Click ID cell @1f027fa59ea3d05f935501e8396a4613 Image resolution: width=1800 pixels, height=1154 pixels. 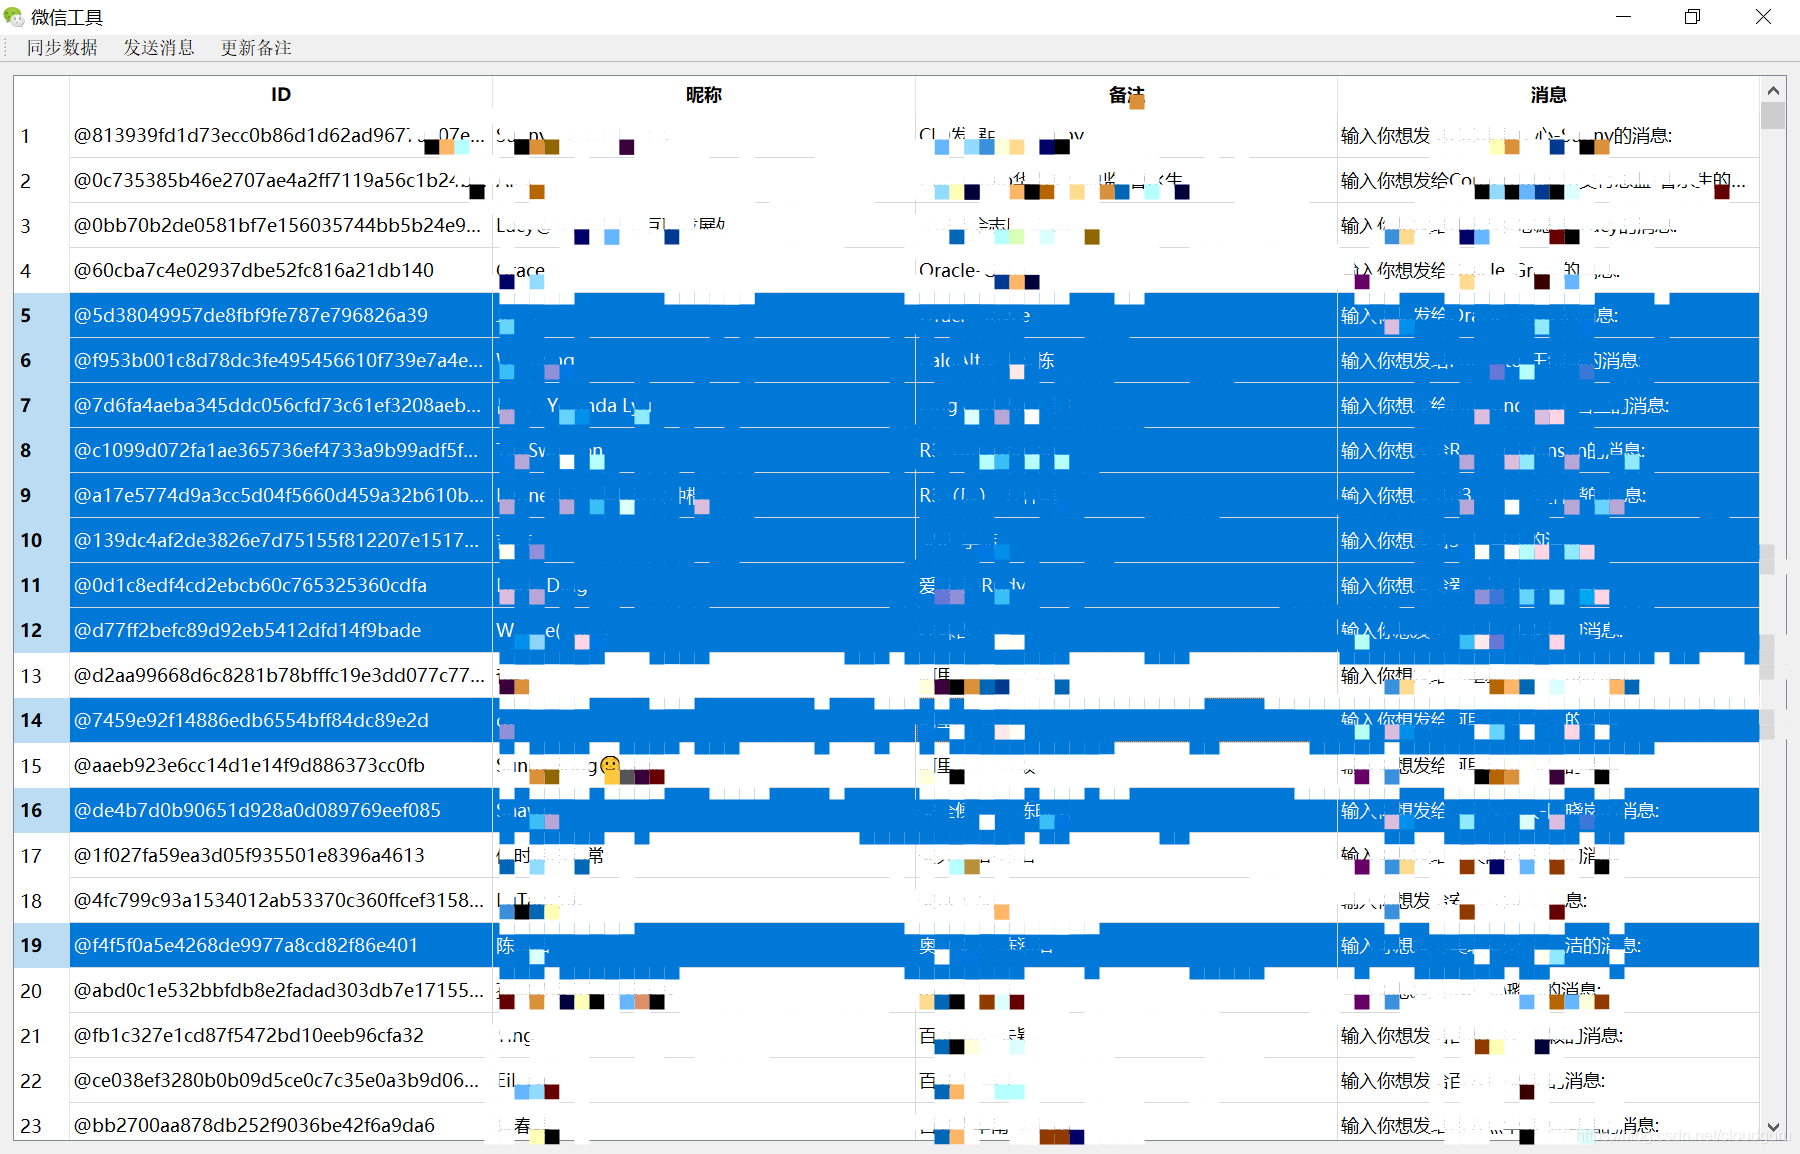281,855
